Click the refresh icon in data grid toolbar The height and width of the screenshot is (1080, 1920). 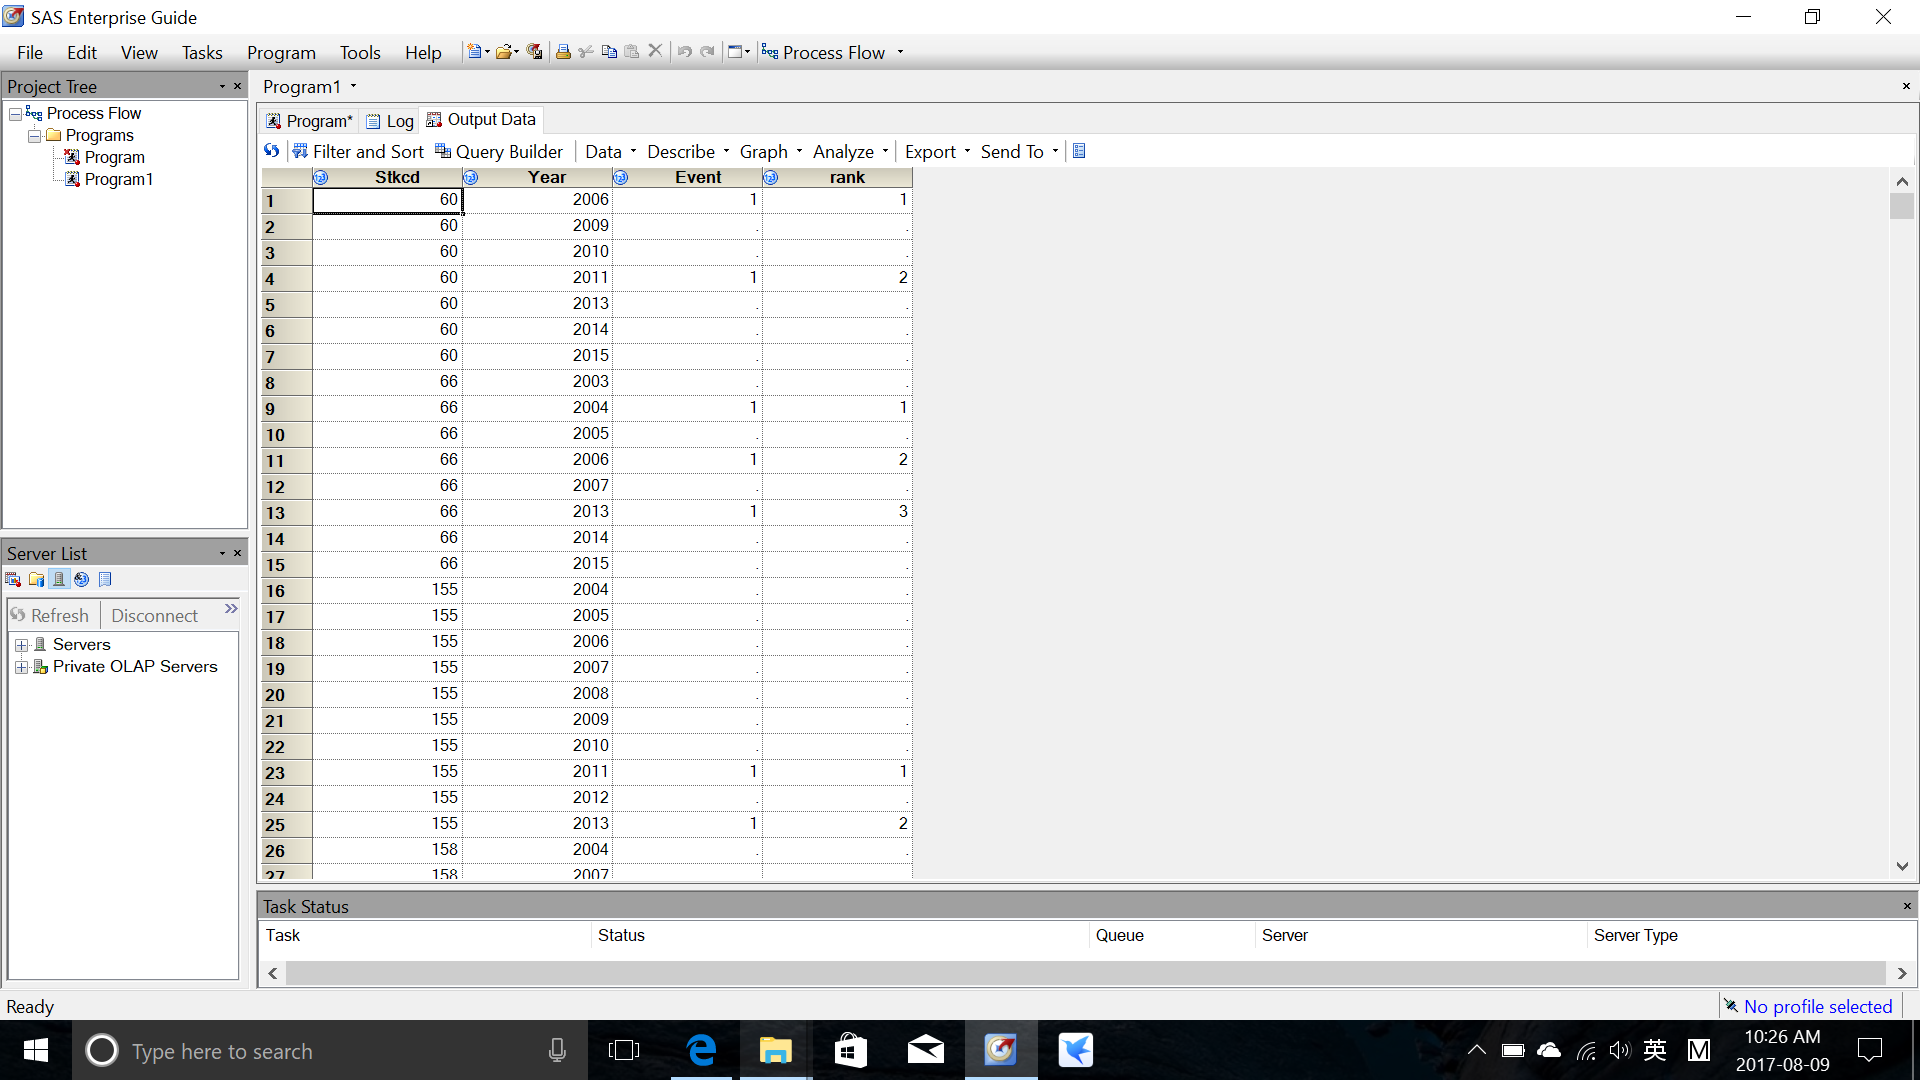(x=272, y=151)
